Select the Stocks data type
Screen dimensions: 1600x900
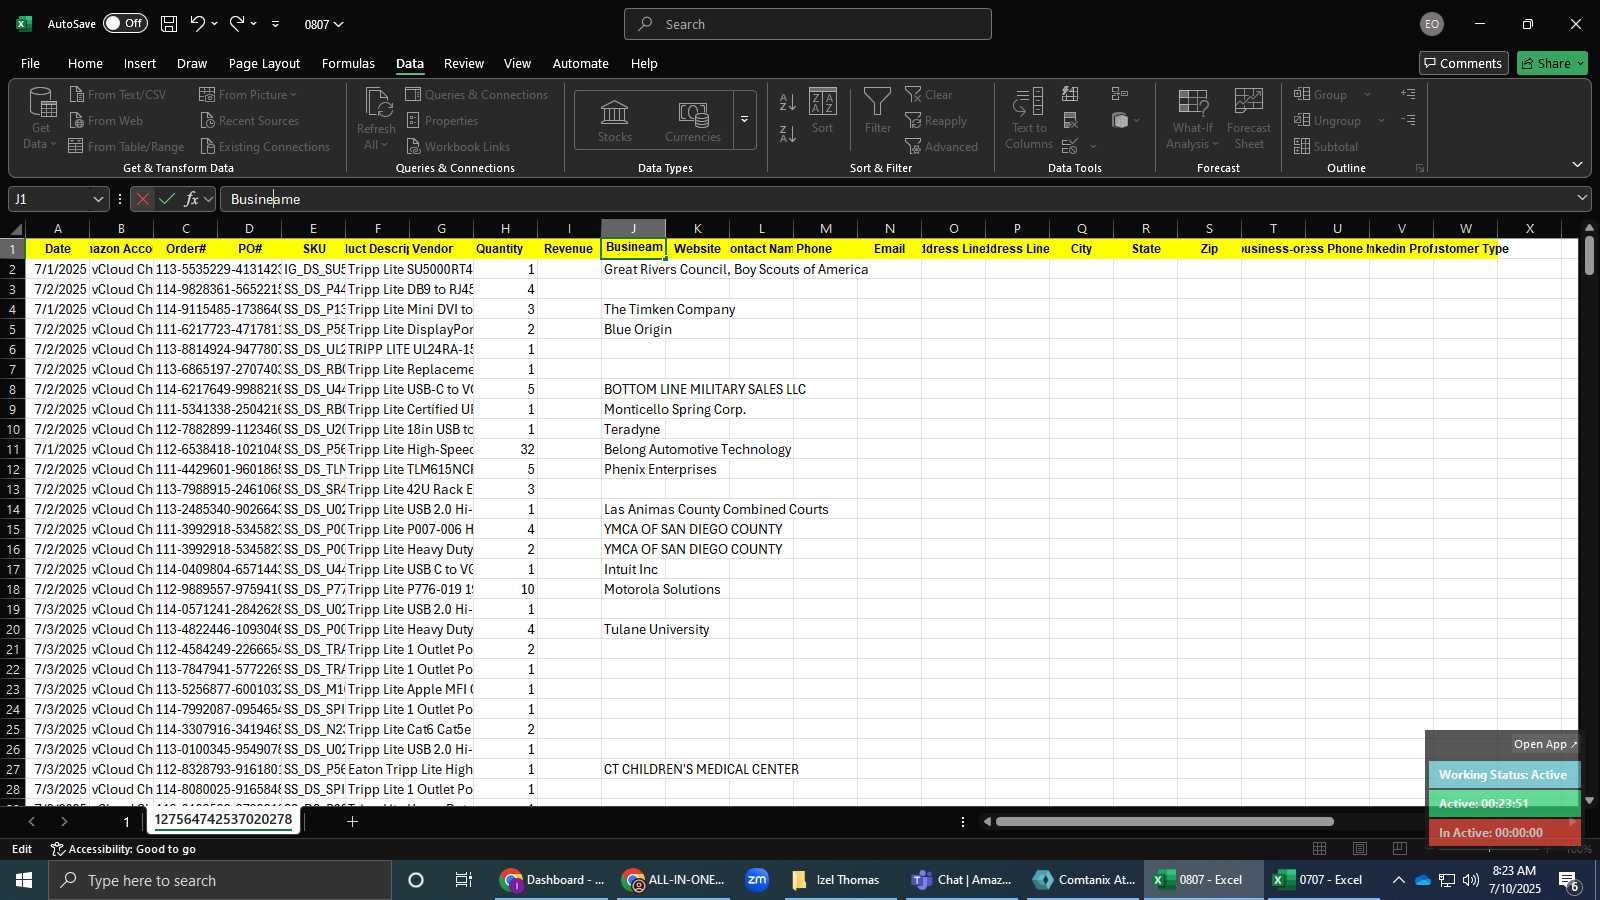[615, 120]
